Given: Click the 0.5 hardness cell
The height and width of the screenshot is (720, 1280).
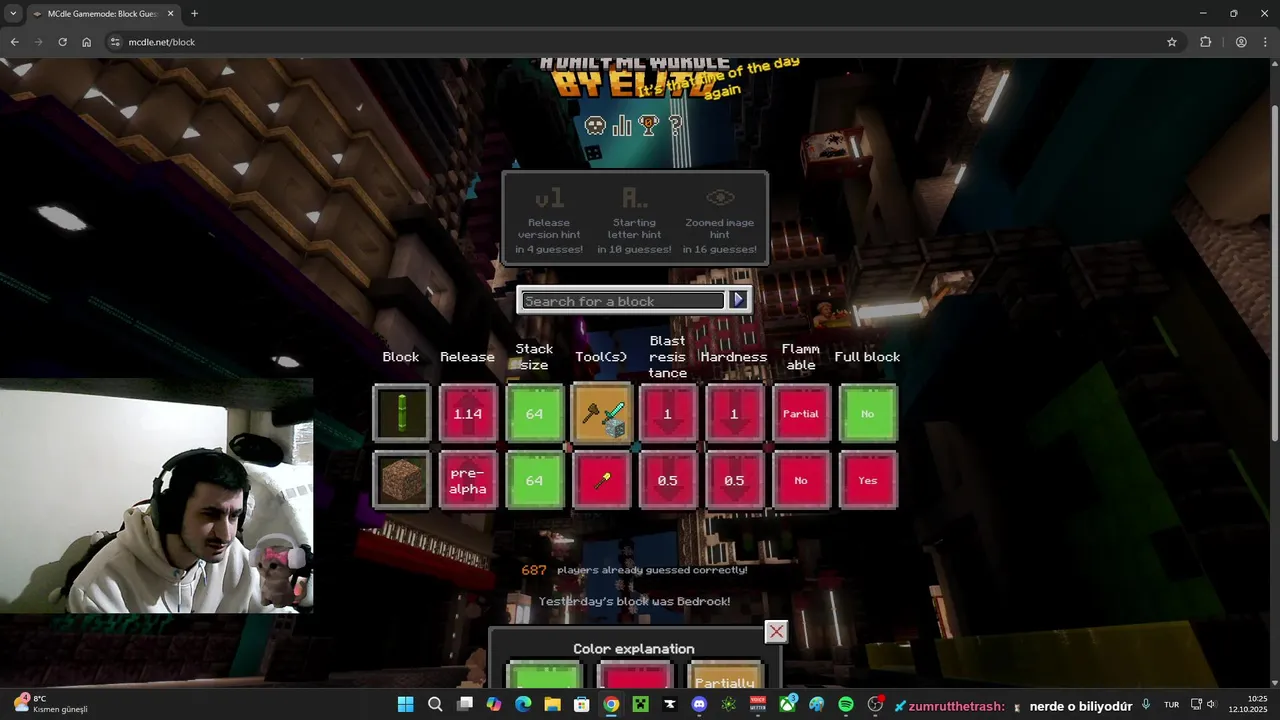Looking at the screenshot, I should click(x=734, y=480).
